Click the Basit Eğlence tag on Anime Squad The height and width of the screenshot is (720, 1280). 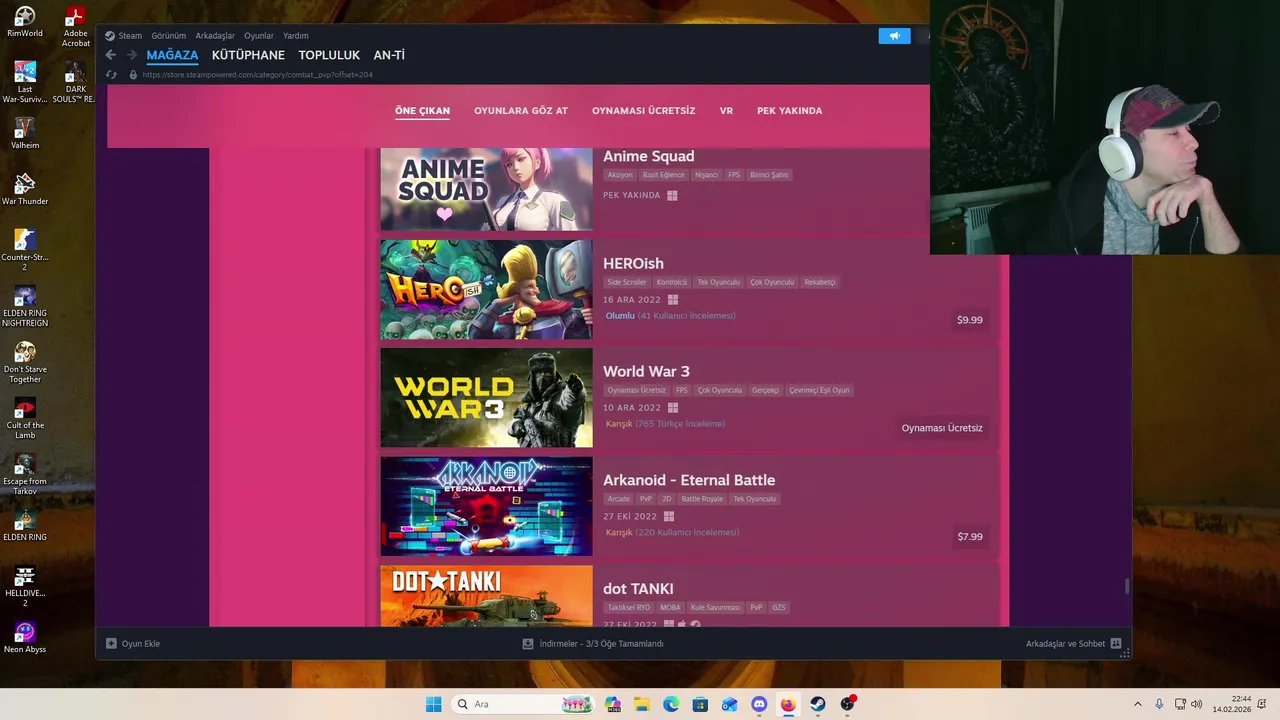point(664,175)
